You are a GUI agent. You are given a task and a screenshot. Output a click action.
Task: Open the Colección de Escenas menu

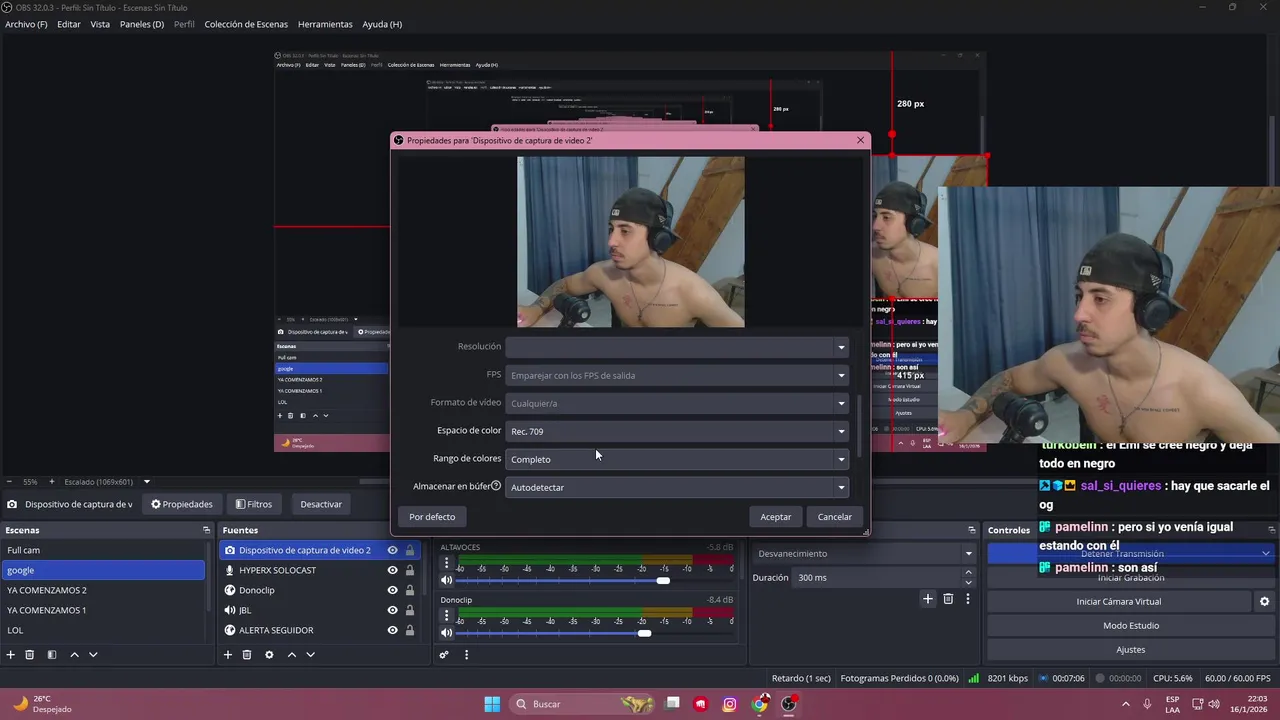pyautogui.click(x=246, y=24)
